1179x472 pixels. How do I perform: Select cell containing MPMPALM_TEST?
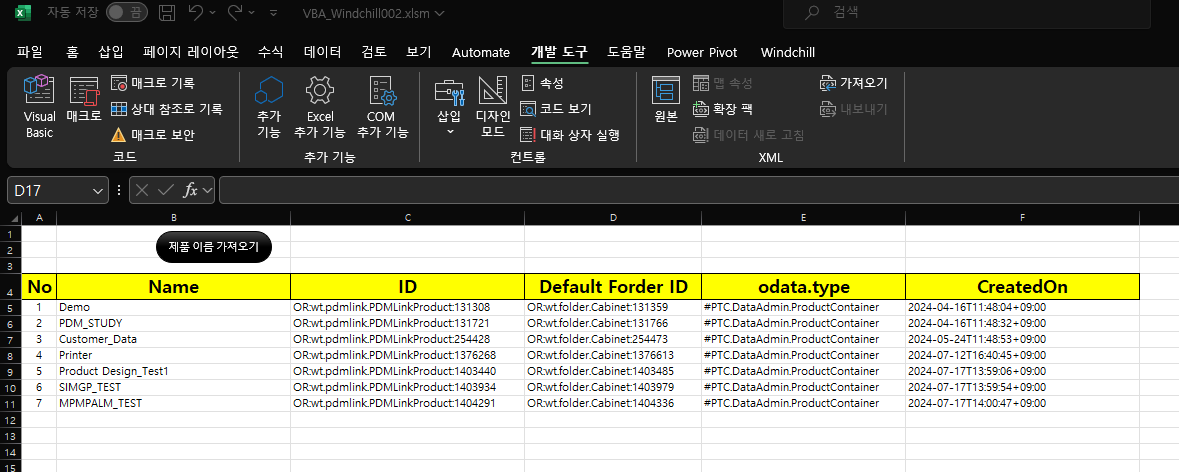pyautogui.click(x=174, y=404)
